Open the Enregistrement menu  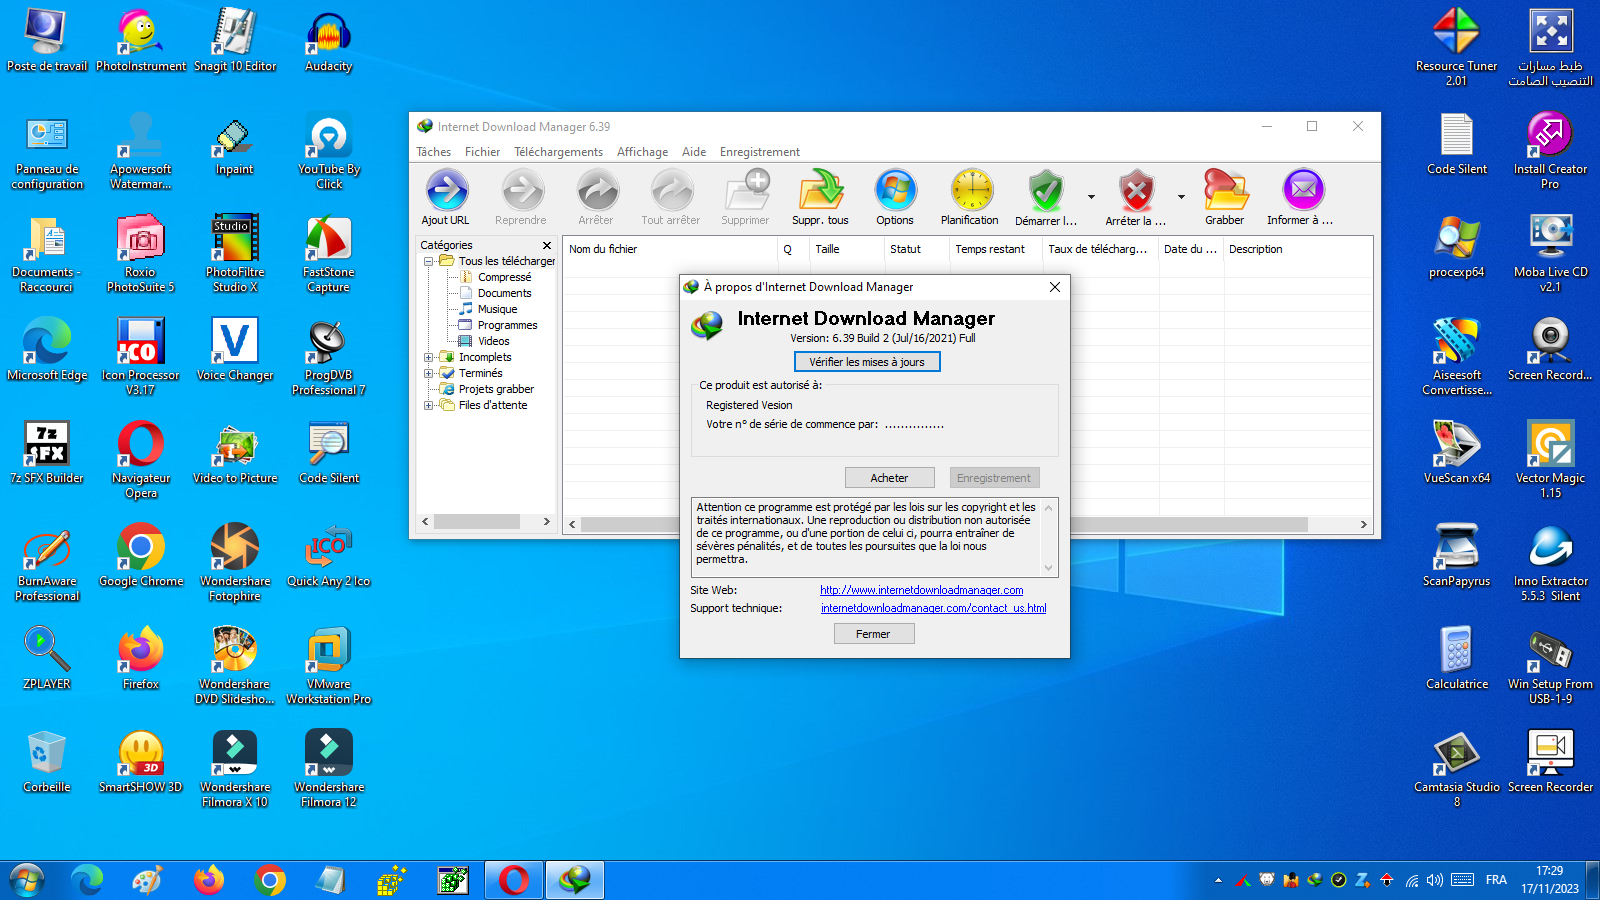pos(760,152)
